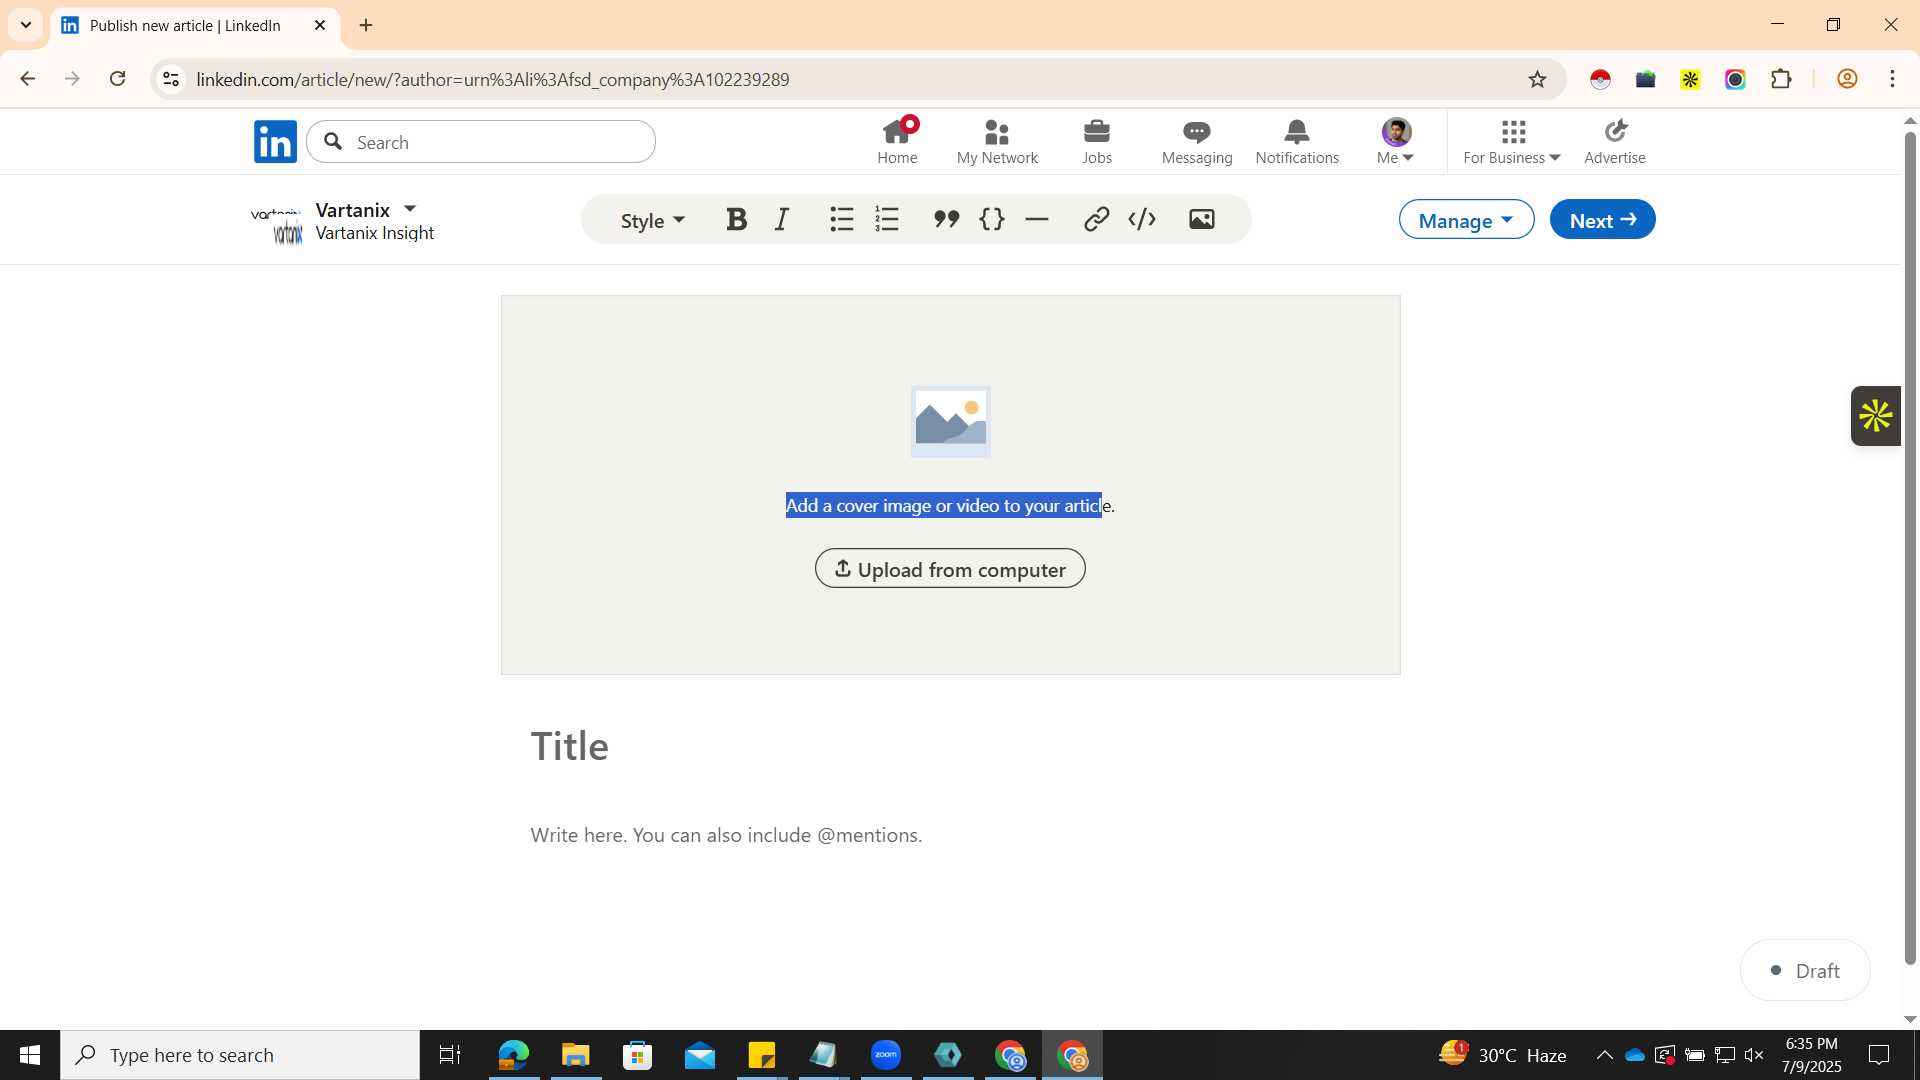Click Next to continue publishing
Viewport: 1920px width, 1080px height.
coord(1602,220)
